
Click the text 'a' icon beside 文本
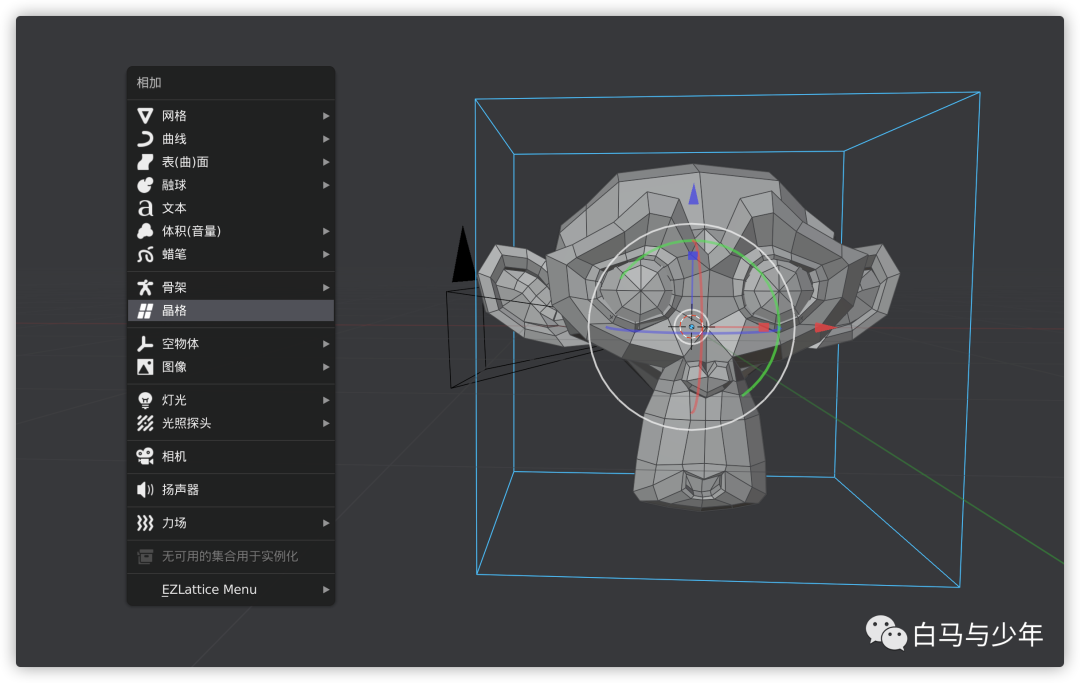(x=145, y=208)
